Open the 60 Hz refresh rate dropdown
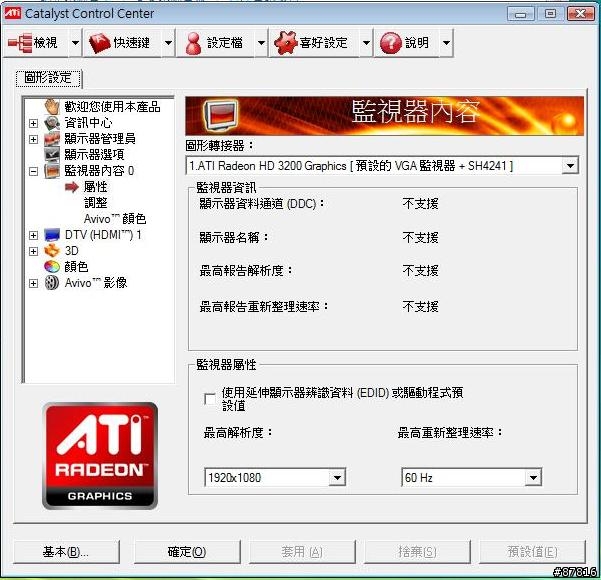 click(x=533, y=478)
